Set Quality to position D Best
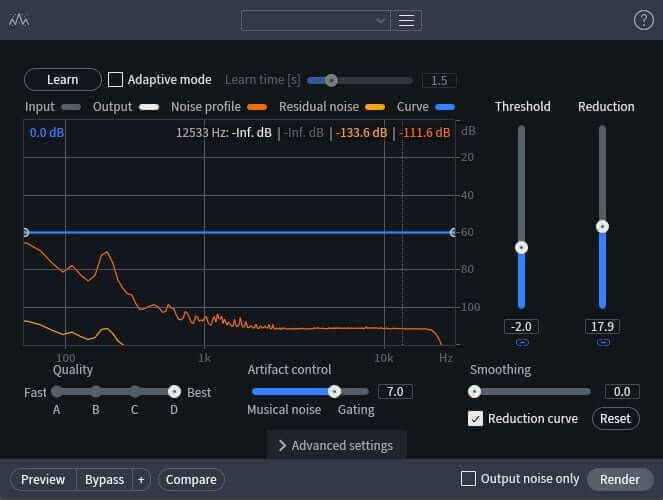663x500 pixels. coord(174,392)
